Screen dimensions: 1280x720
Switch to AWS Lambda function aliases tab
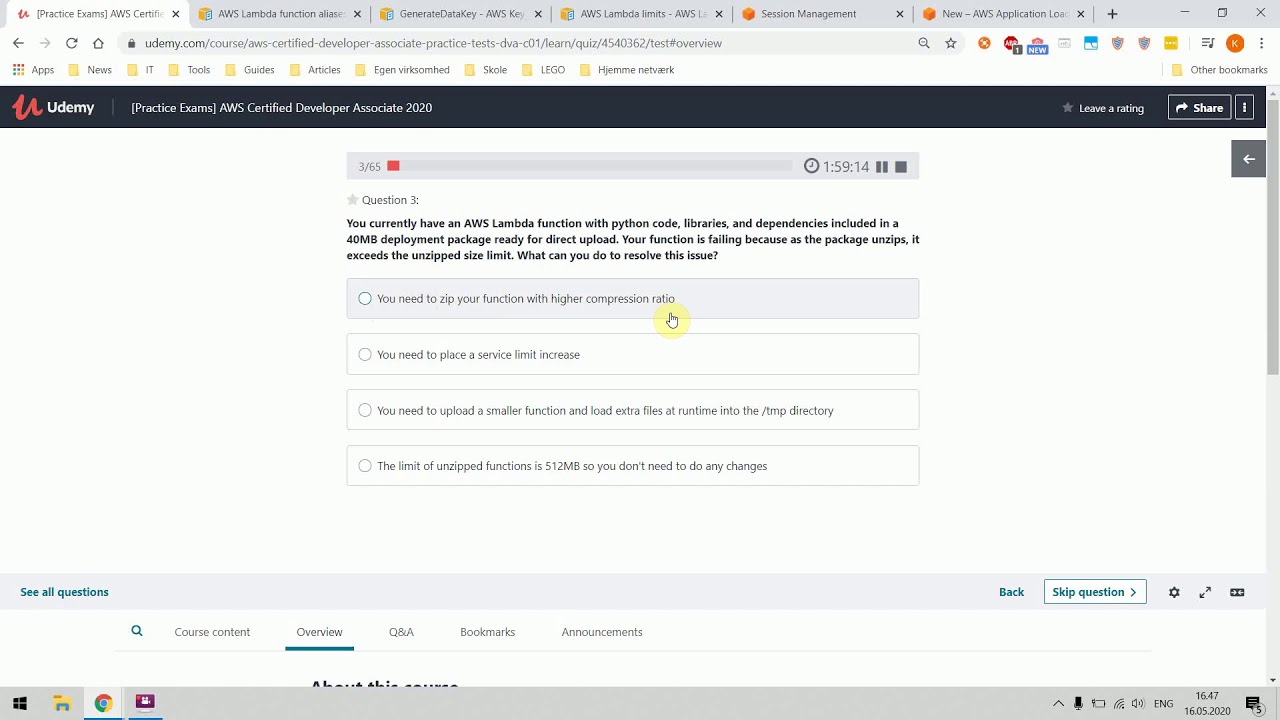[280, 14]
